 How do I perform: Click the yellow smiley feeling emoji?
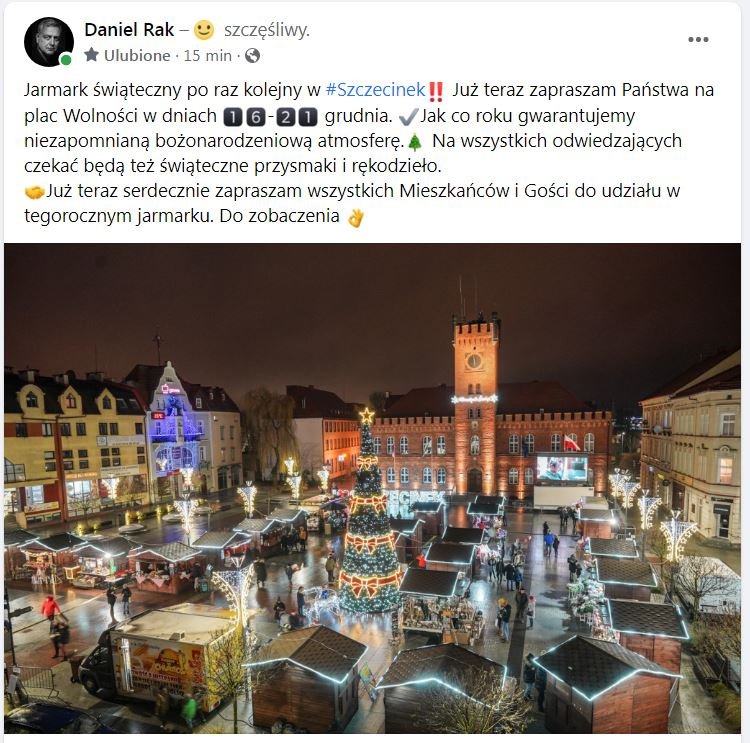tap(204, 30)
